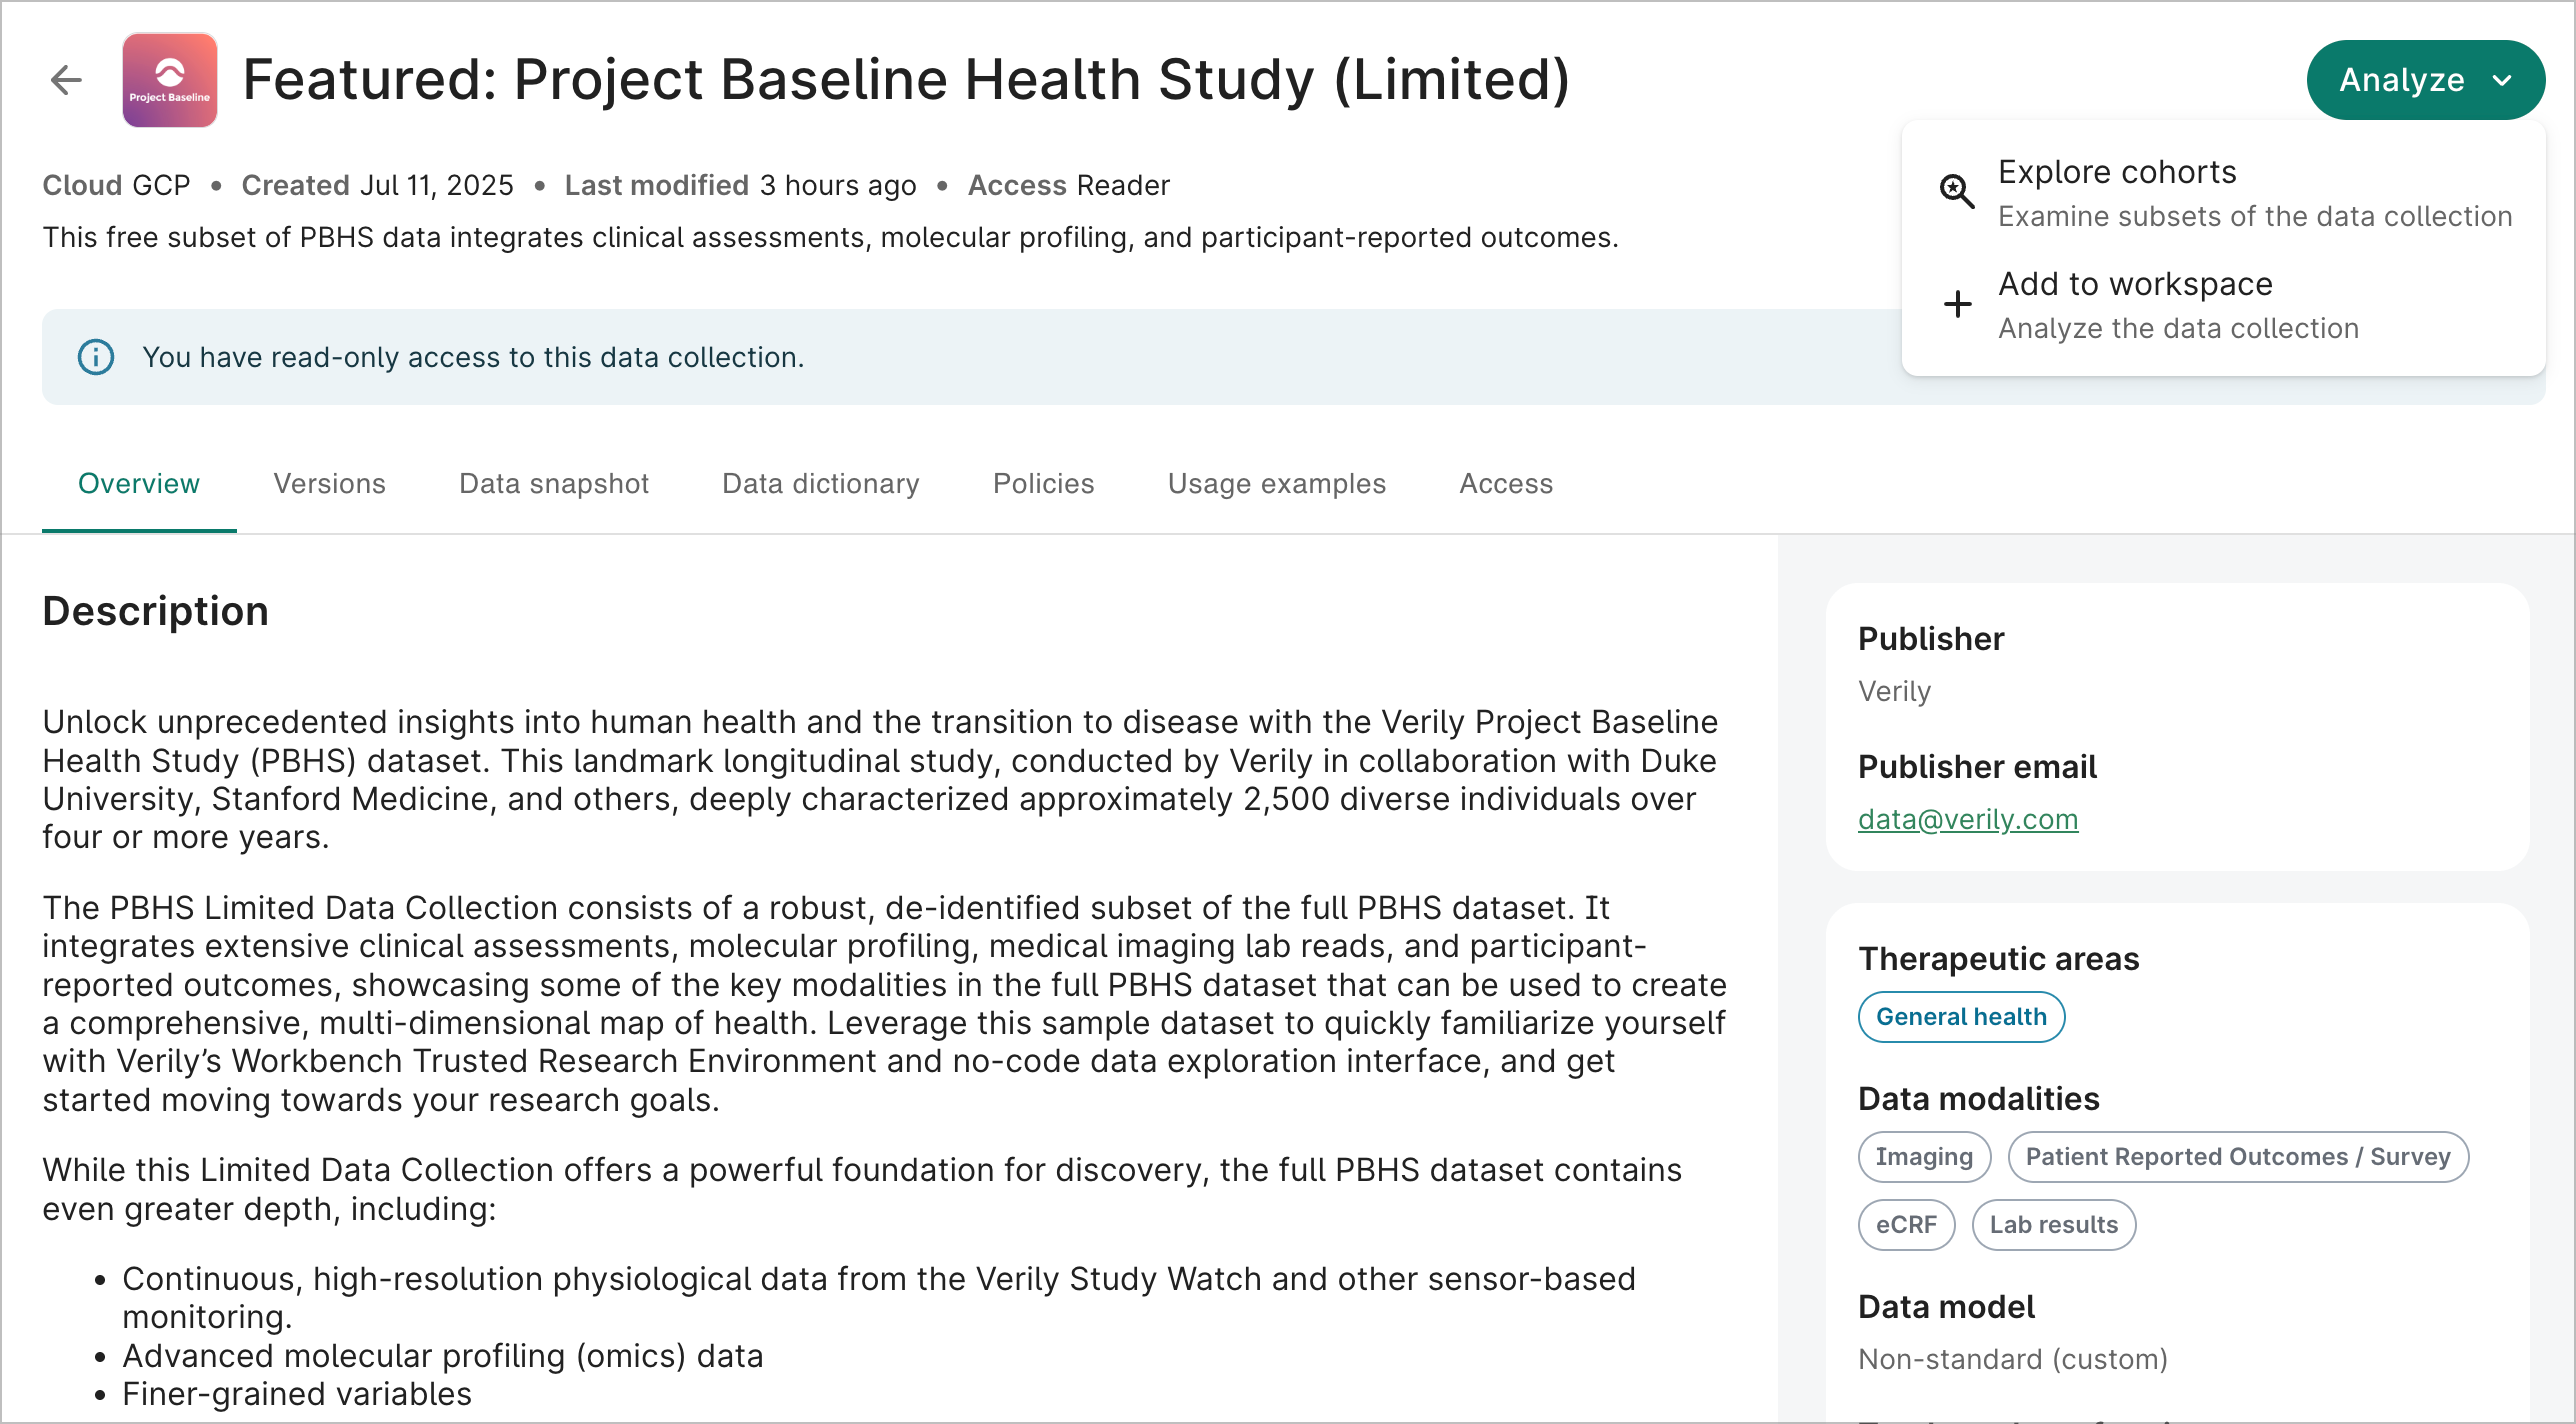This screenshot has height=1424, width=2576.
Task: Click the Project Baseline logo thumbnail
Action: [x=170, y=80]
